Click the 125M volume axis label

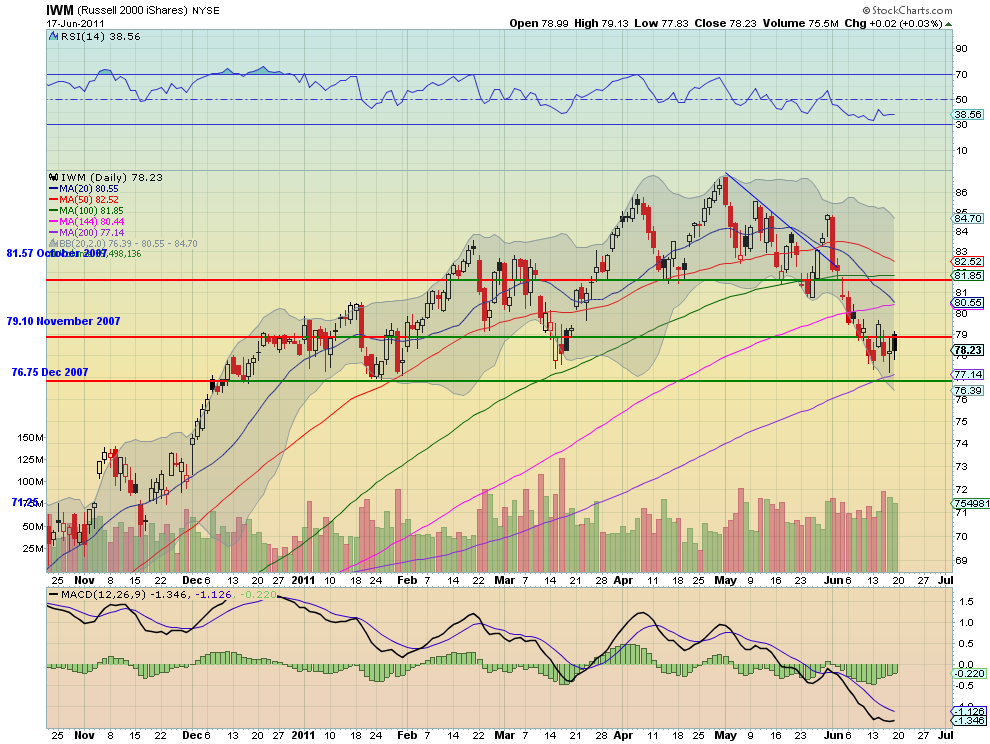coord(30,459)
